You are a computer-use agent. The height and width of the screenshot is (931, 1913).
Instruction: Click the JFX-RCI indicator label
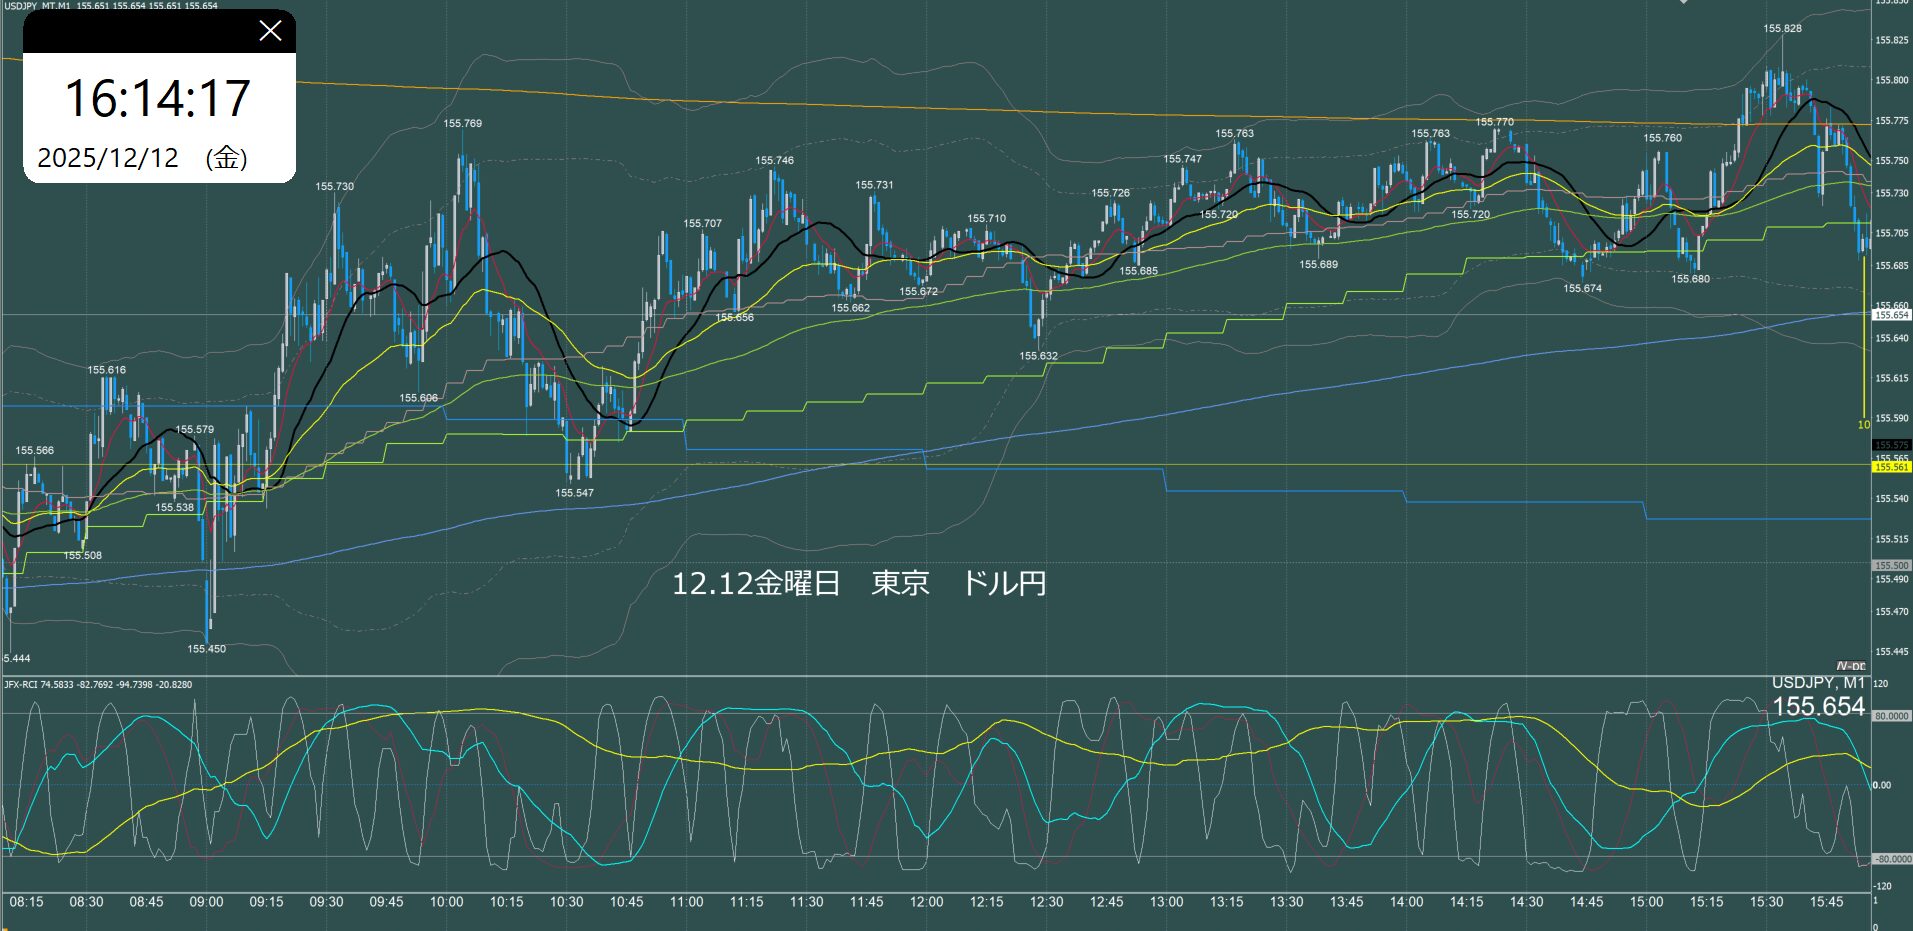98,685
